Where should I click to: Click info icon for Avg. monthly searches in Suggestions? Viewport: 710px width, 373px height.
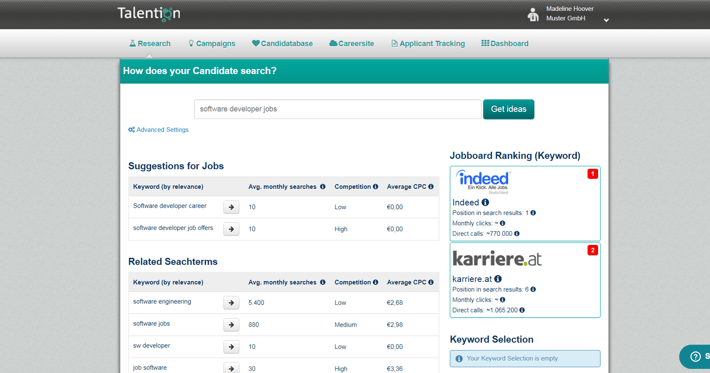point(322,186)
